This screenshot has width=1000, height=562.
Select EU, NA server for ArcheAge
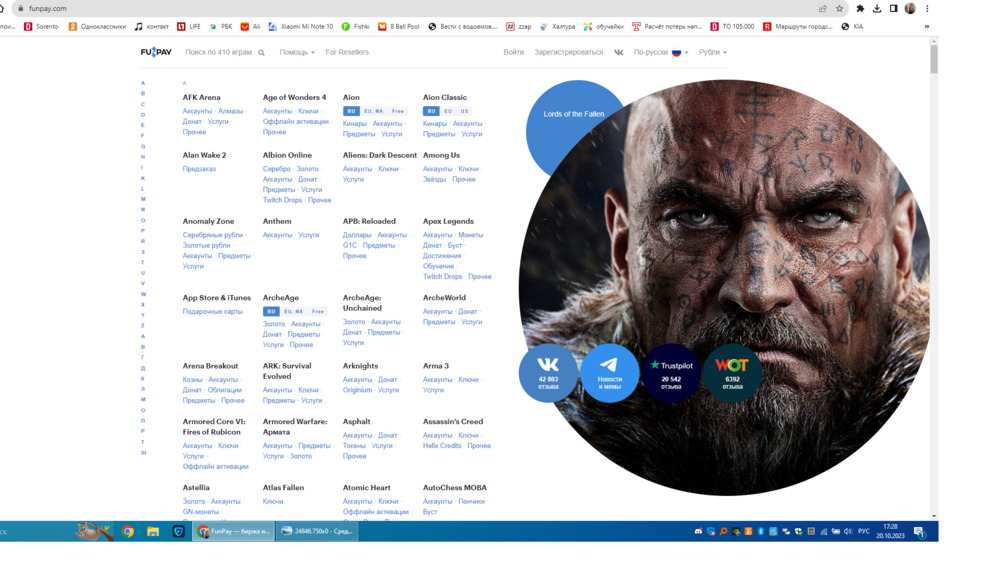[x=294, y=311]
